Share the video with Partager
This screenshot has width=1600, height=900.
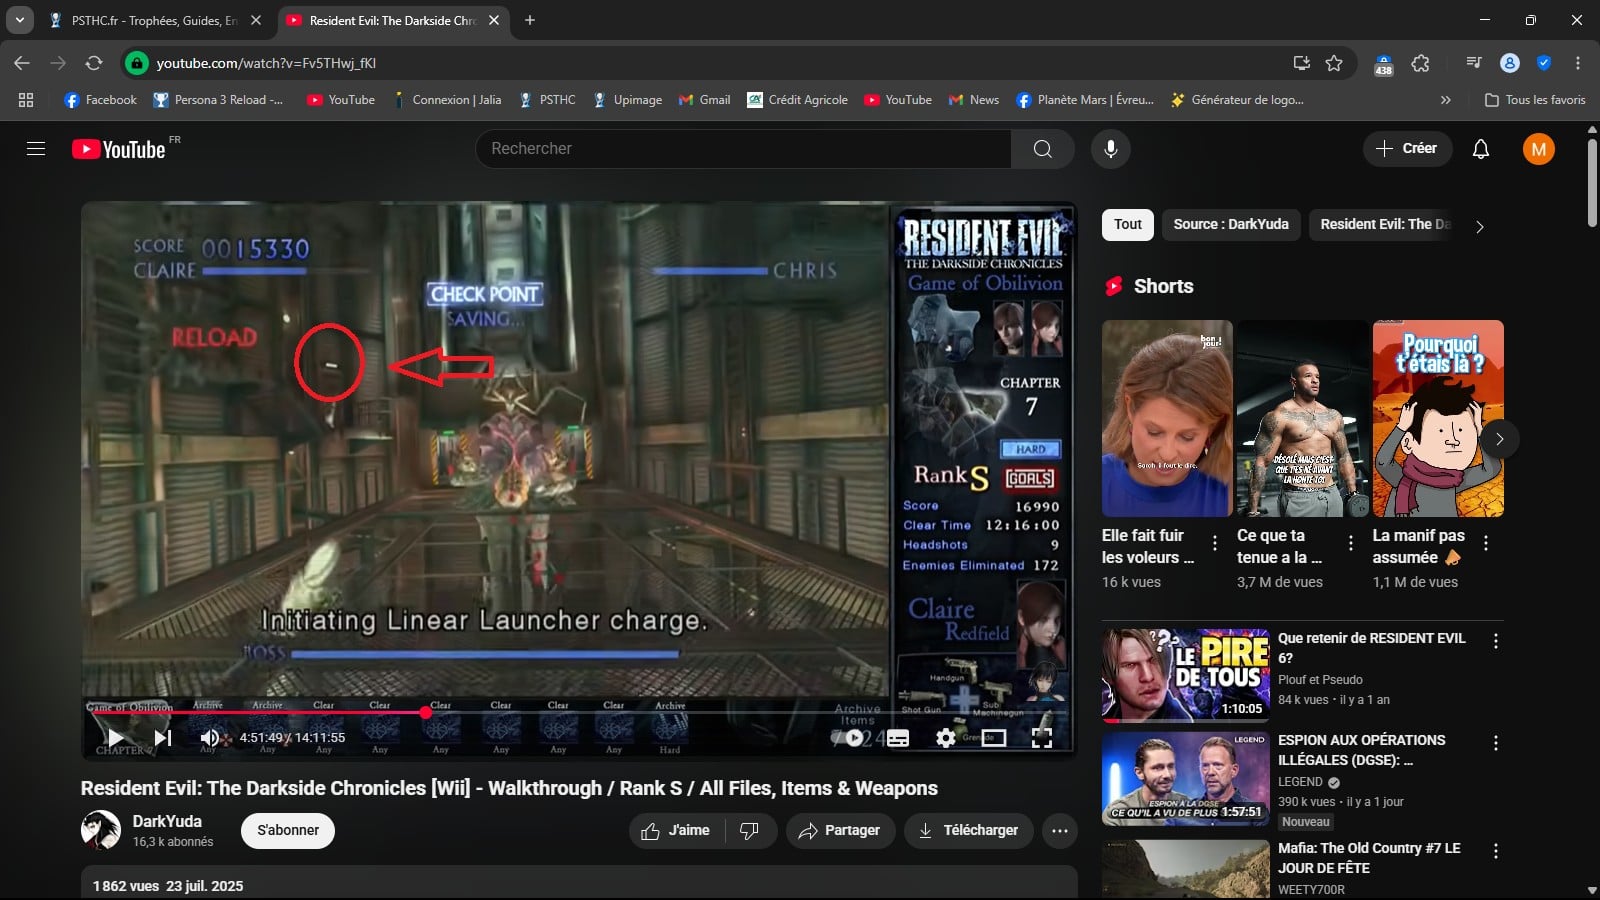(839, 831)
